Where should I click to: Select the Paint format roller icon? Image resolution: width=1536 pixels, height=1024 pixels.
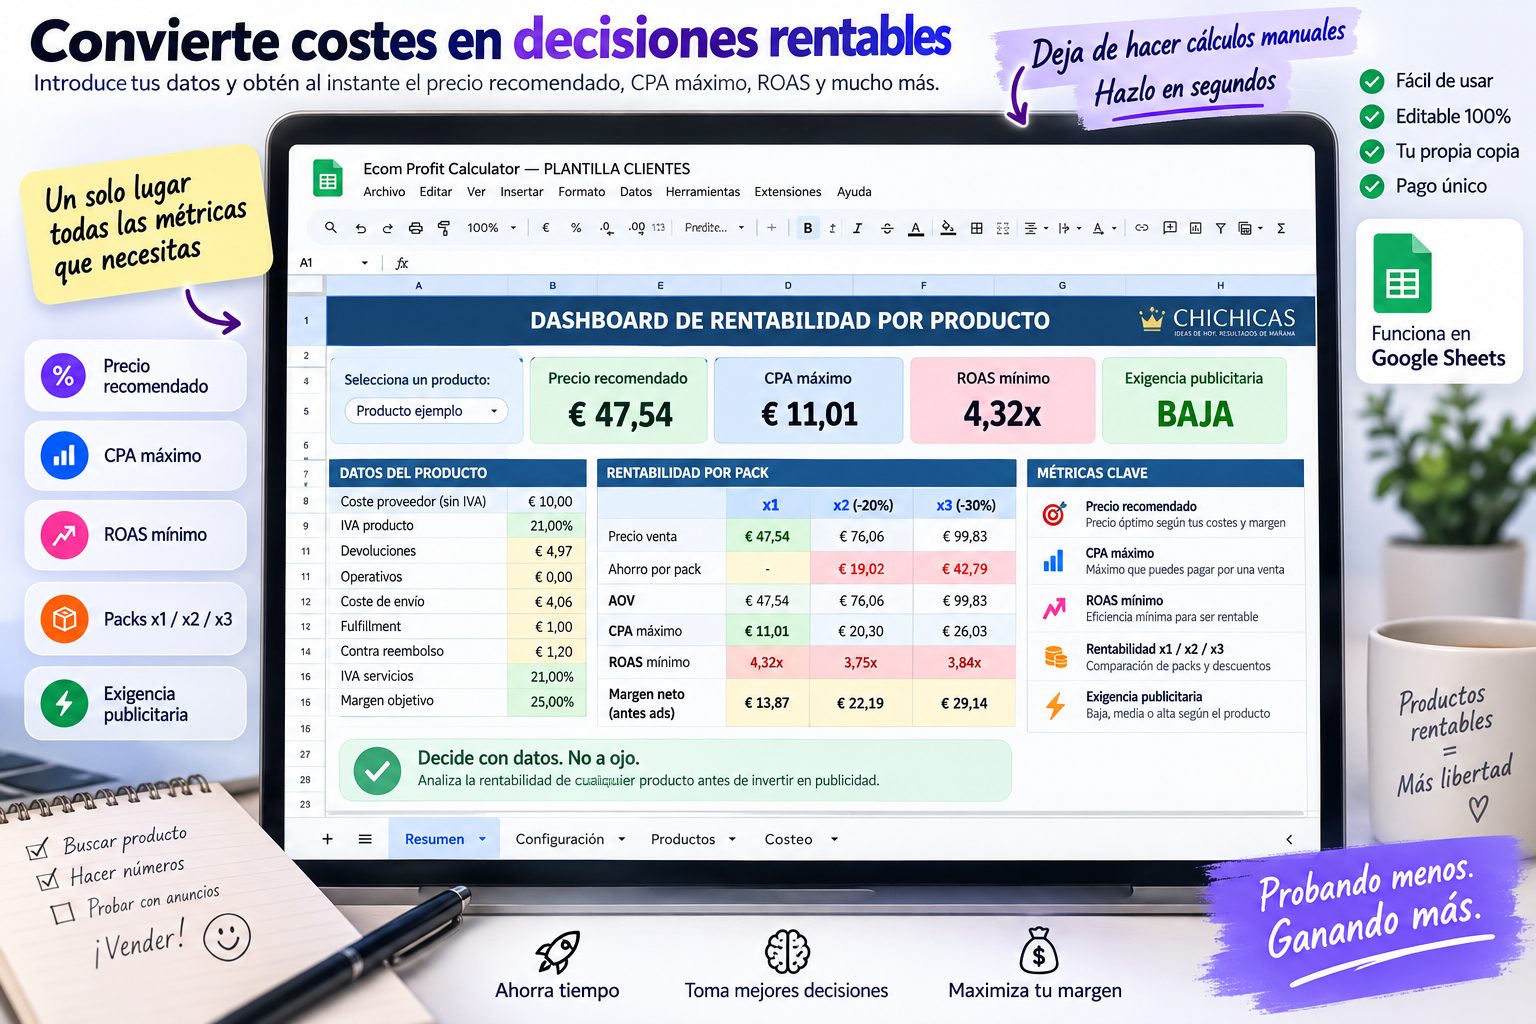pos(444,228)
